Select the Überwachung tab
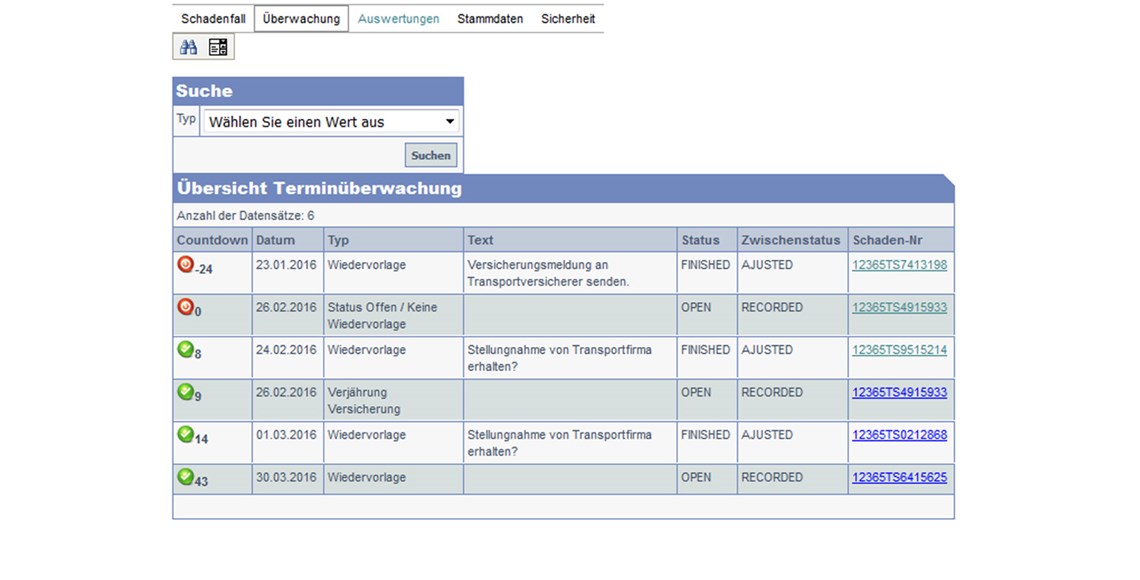This screenshot has width=1140, height=580. point(301,19)
